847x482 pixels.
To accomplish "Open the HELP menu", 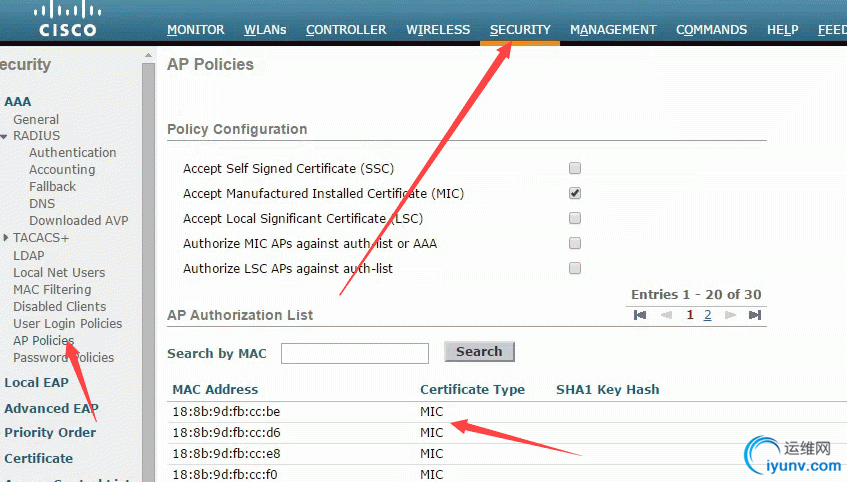I will 783,30.
